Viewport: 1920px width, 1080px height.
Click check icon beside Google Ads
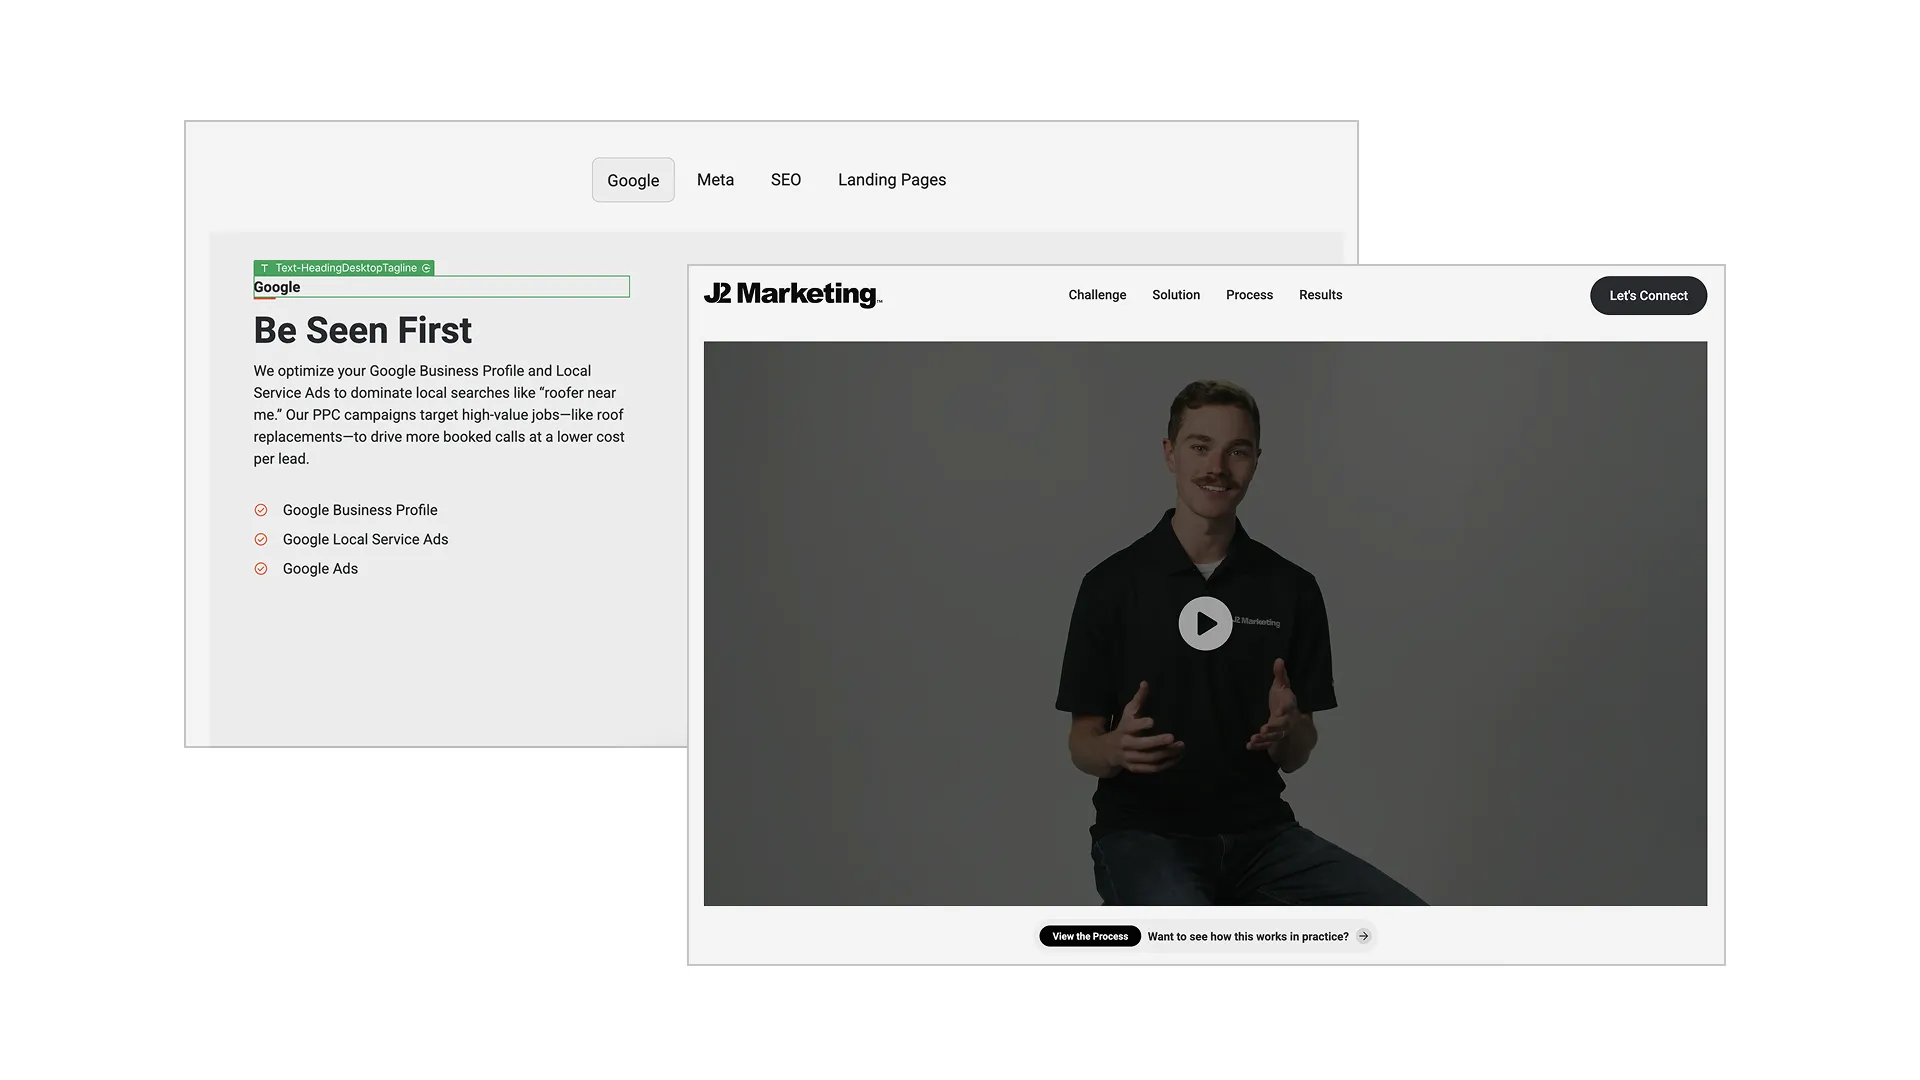pos(261,569)
